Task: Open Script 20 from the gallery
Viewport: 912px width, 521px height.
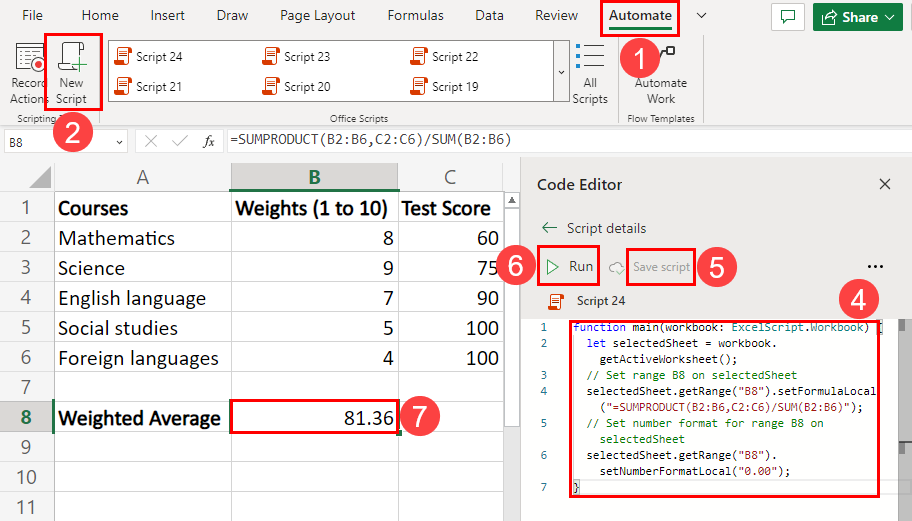Action: pos(297,87)
